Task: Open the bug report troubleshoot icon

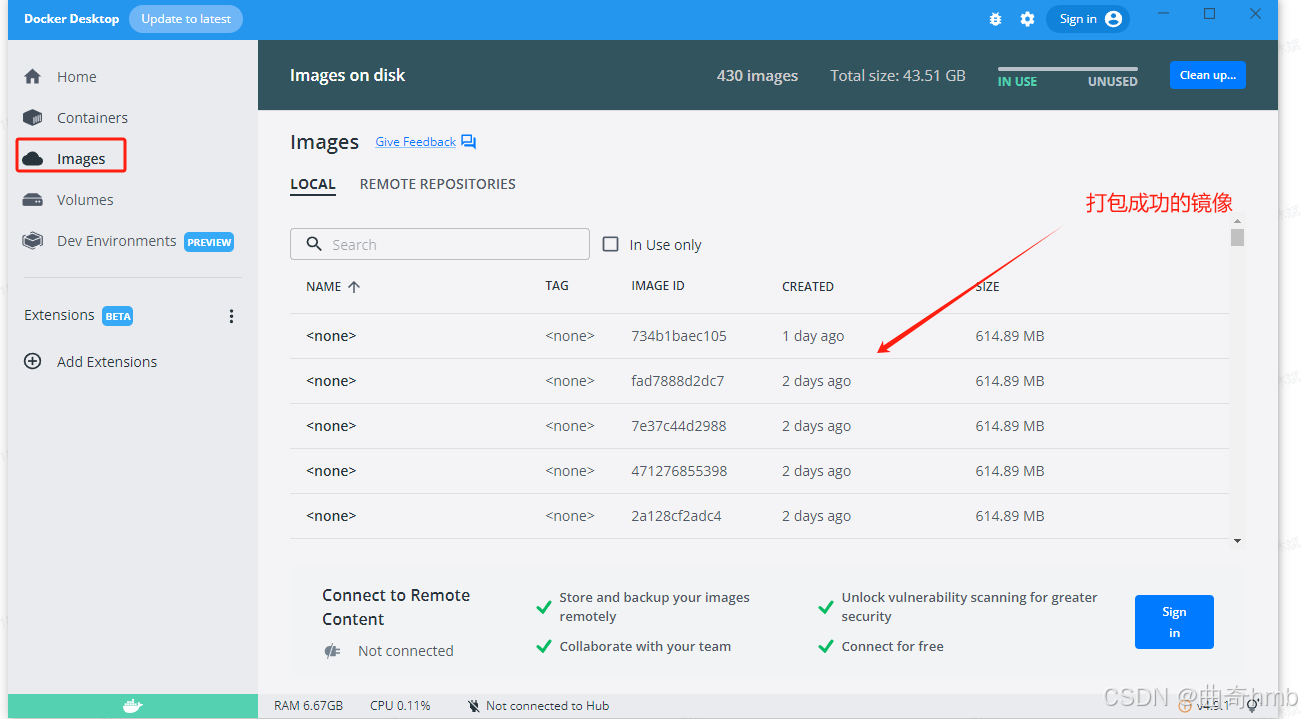Action: coord(995,19)
